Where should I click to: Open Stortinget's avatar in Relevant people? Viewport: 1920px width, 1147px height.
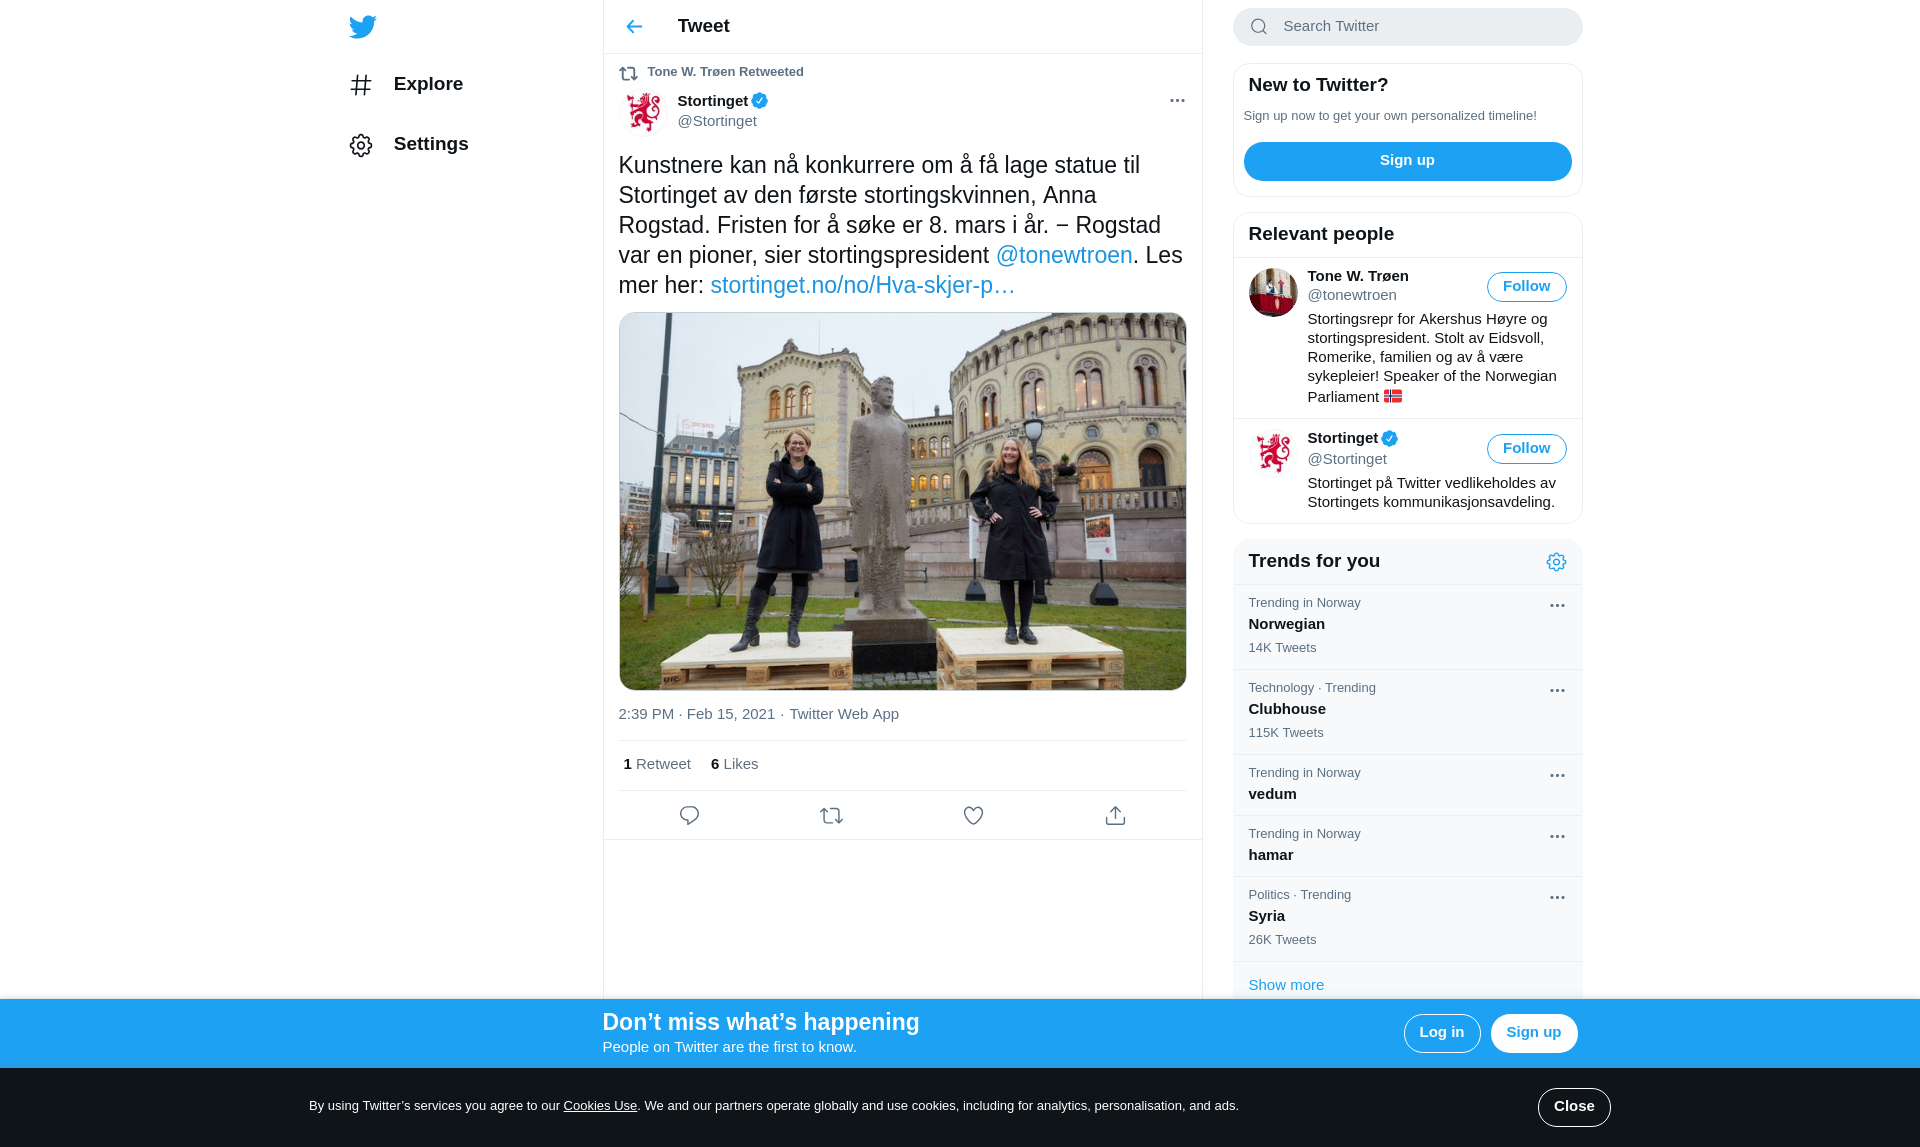(x=1273, y=454)
